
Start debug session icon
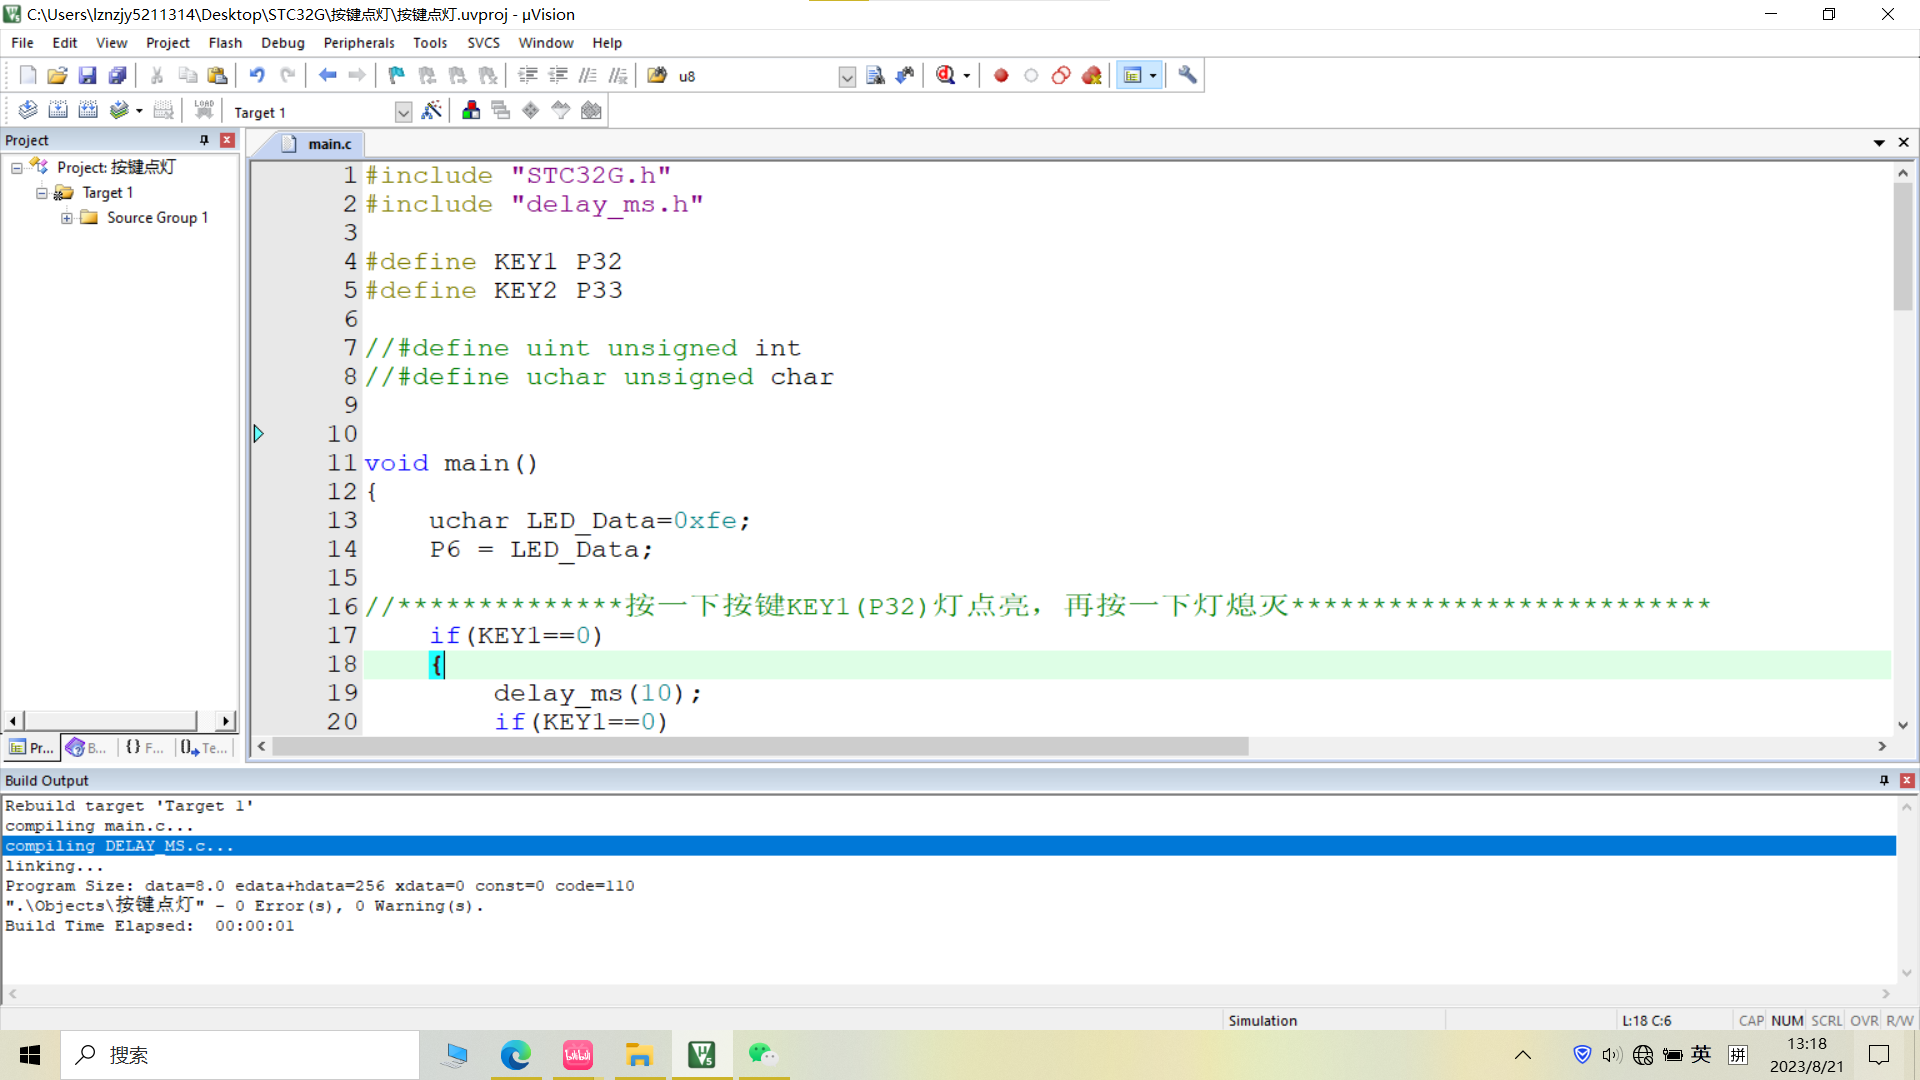pos(945,75)
